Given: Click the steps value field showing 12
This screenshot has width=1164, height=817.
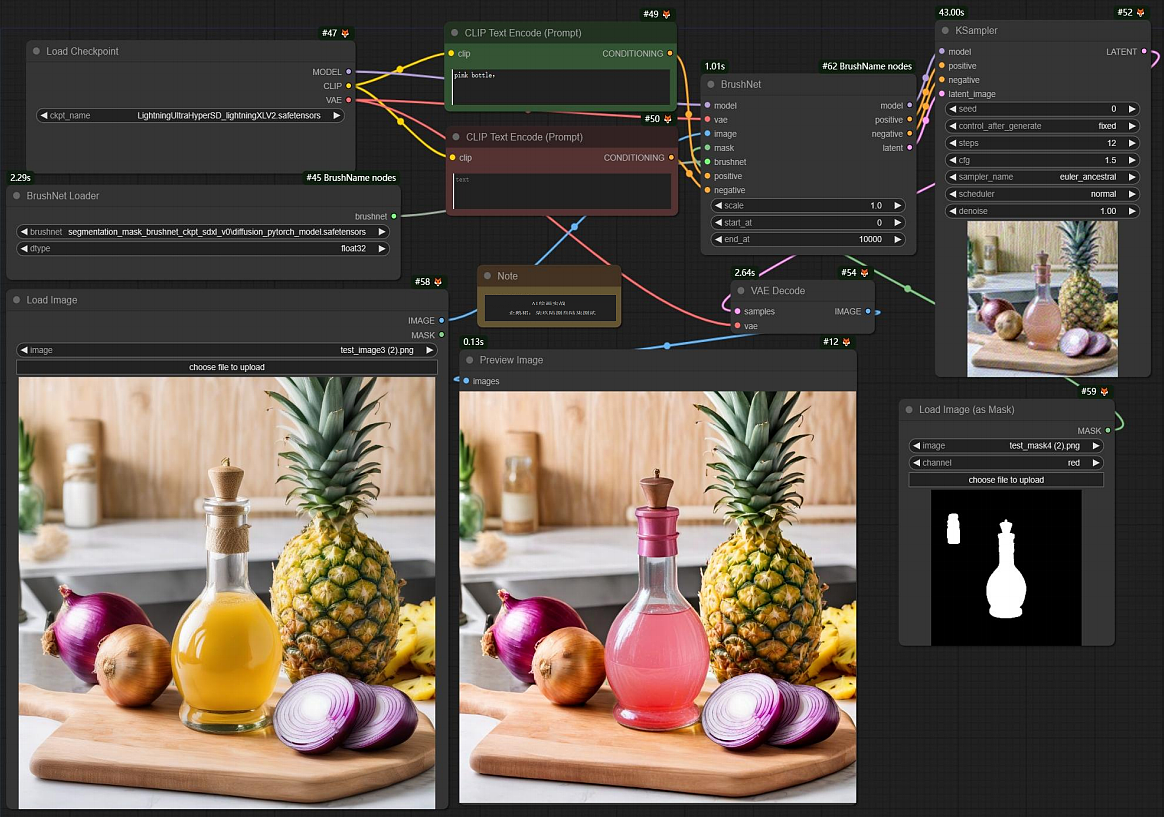Looking at the screenshot, I should pyautogui.click(x=1042, y=143).
